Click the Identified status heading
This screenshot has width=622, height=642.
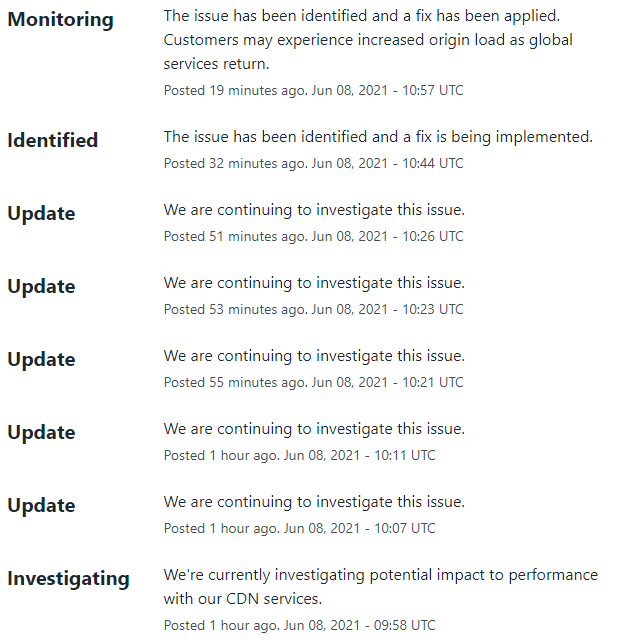click(53, 141)
